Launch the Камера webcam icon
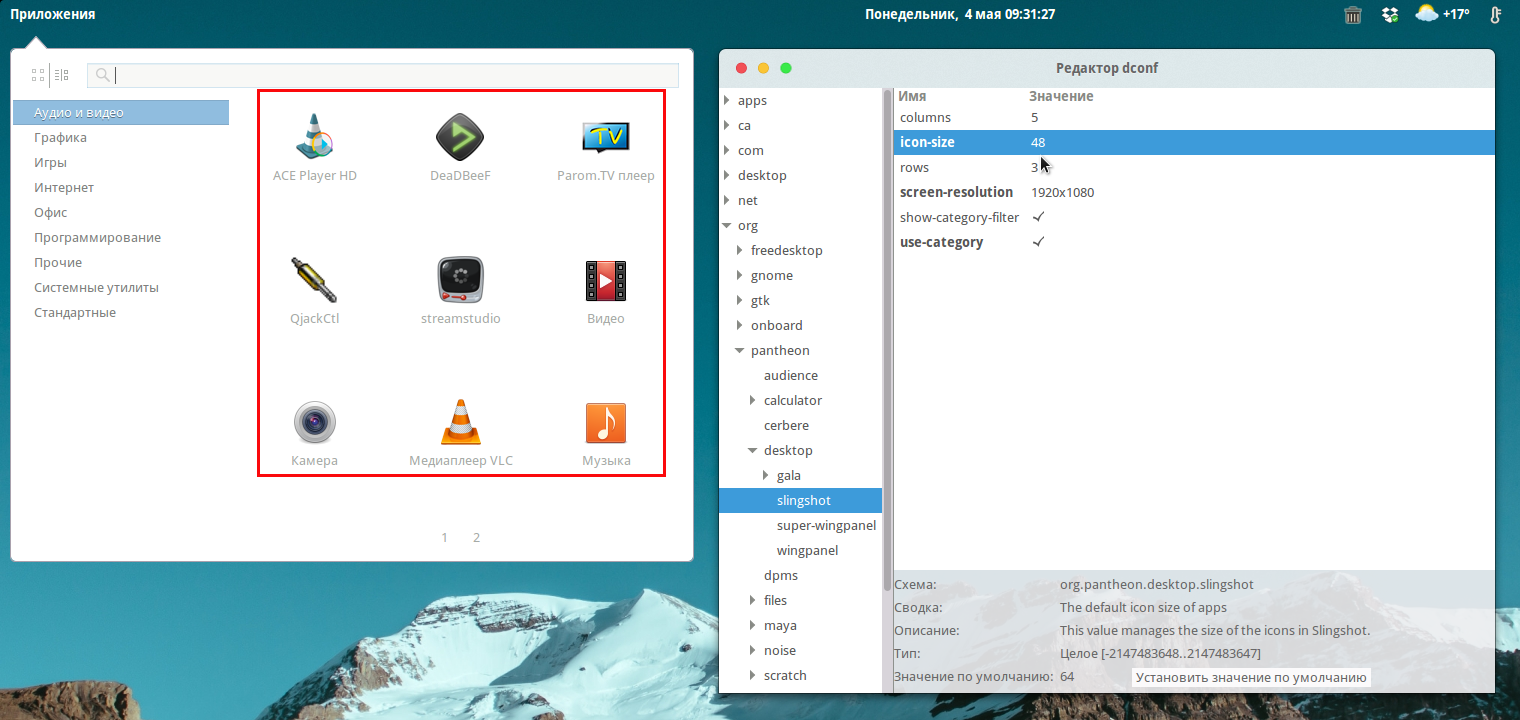 click(x=315, y=422)
